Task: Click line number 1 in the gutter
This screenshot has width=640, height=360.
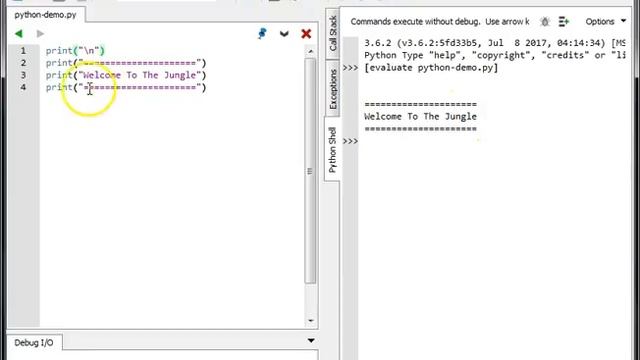Action: (x=23, y=51)
